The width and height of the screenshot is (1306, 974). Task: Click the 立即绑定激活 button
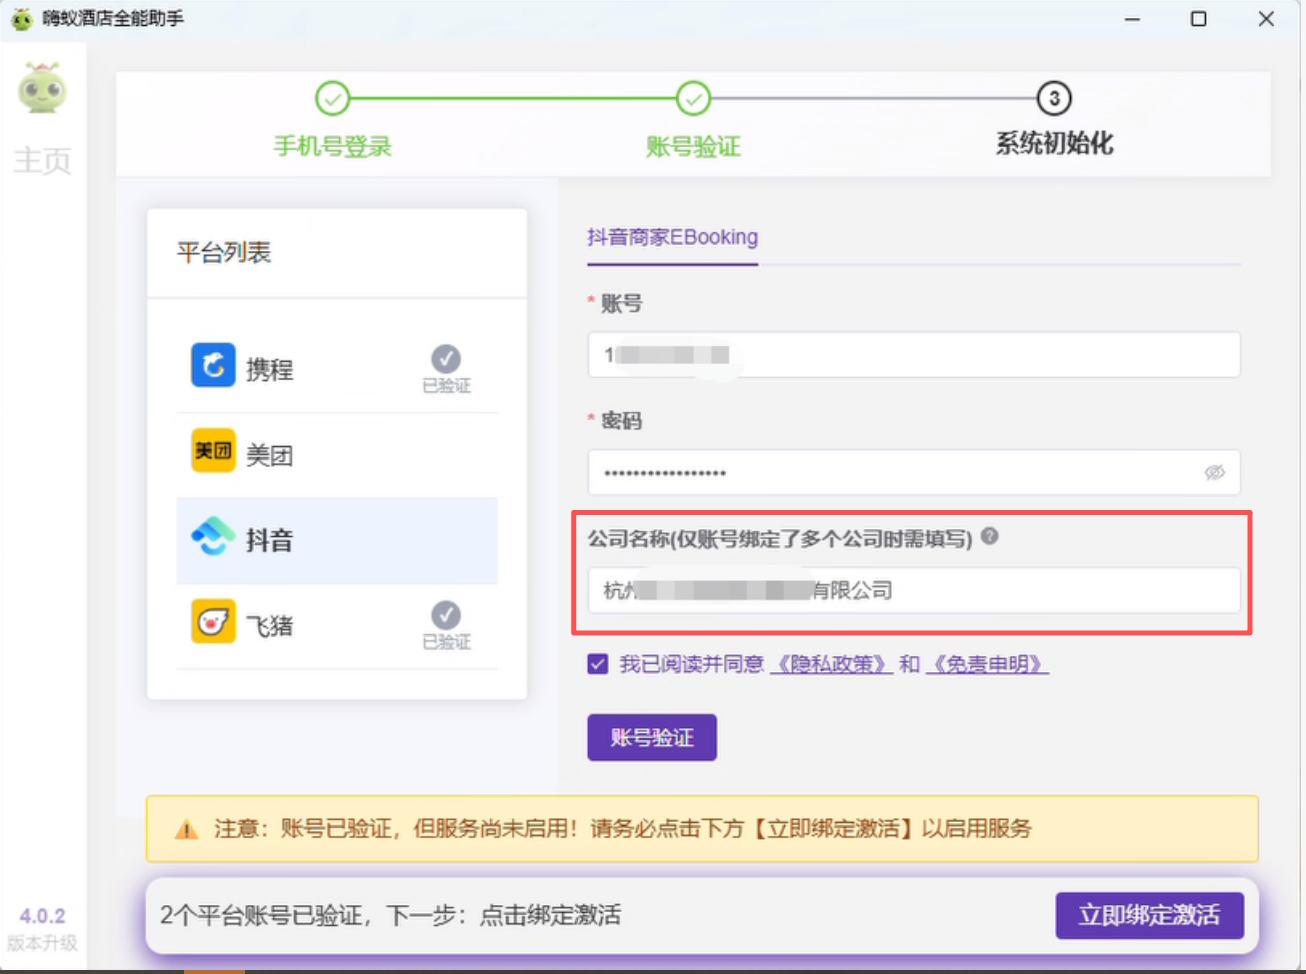coord(1149,914)
